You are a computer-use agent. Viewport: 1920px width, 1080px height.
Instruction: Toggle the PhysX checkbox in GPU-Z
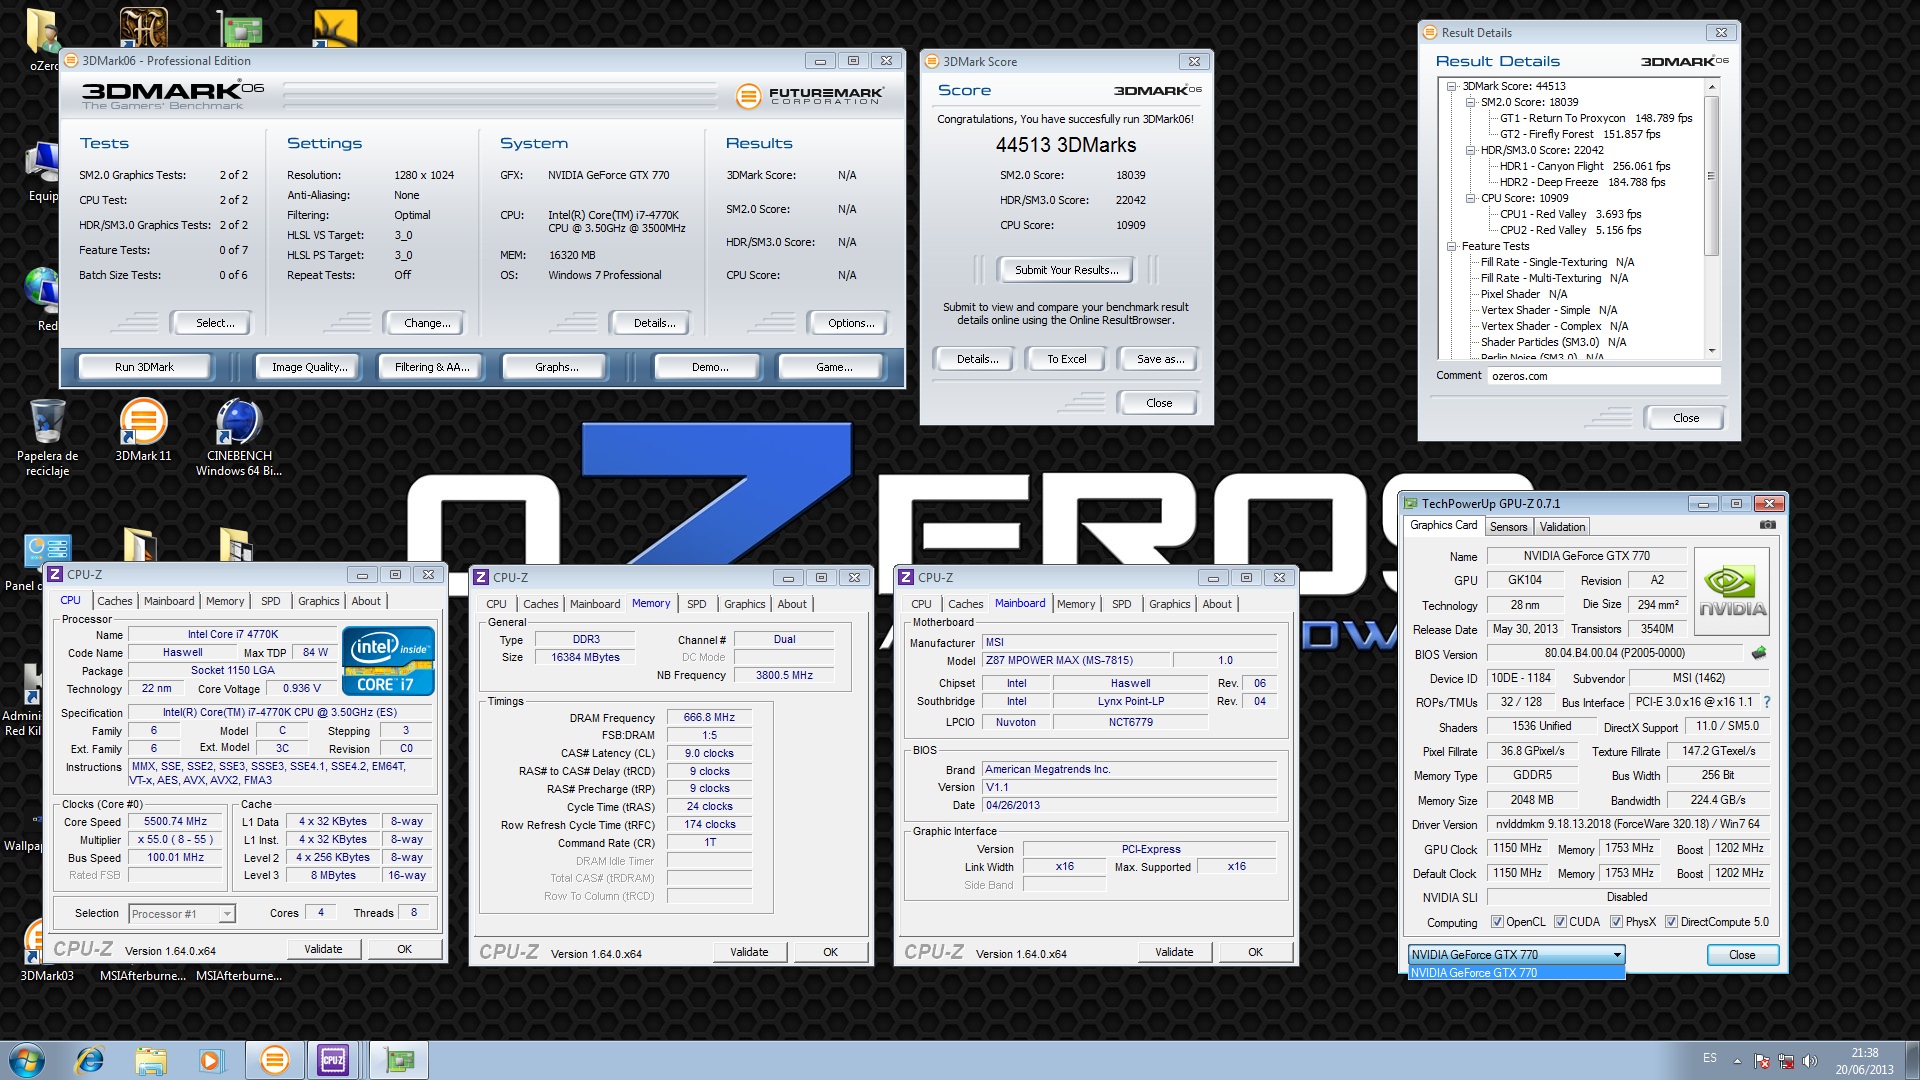(x=1616, y=922)
